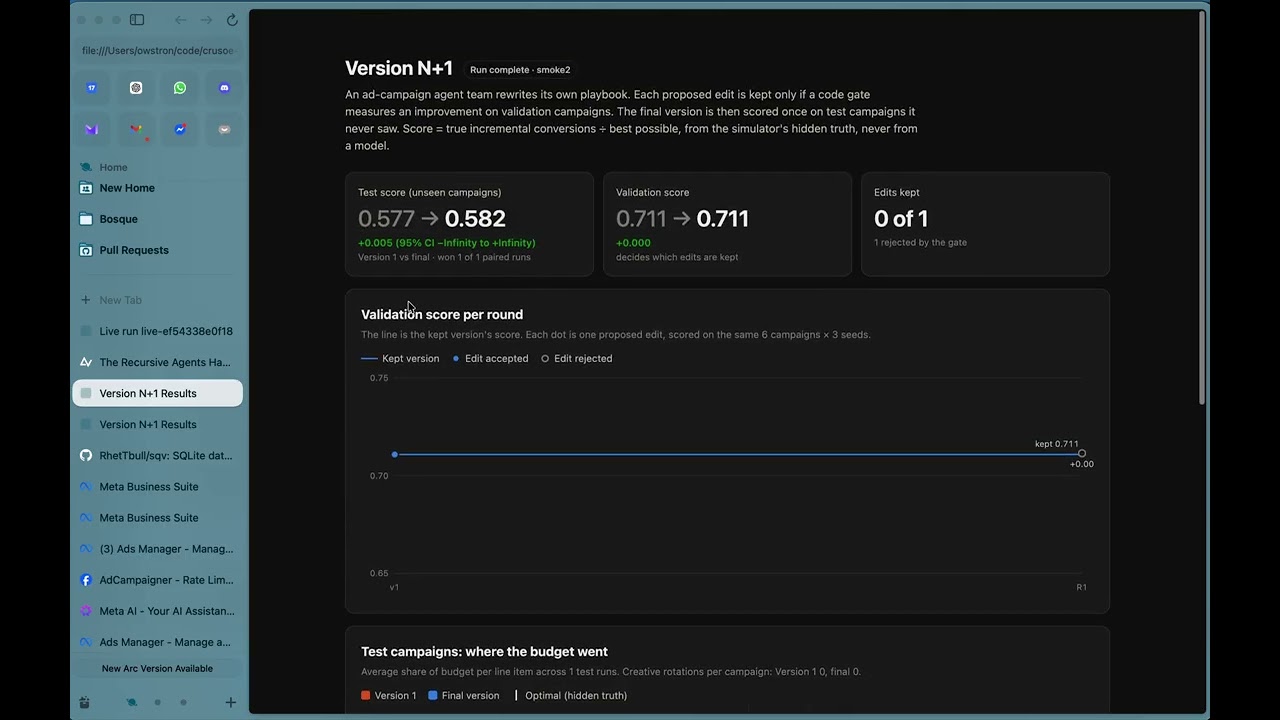Select the highlighted Version N+1 Results tab
1280x720 pixels.
point(157,393)
